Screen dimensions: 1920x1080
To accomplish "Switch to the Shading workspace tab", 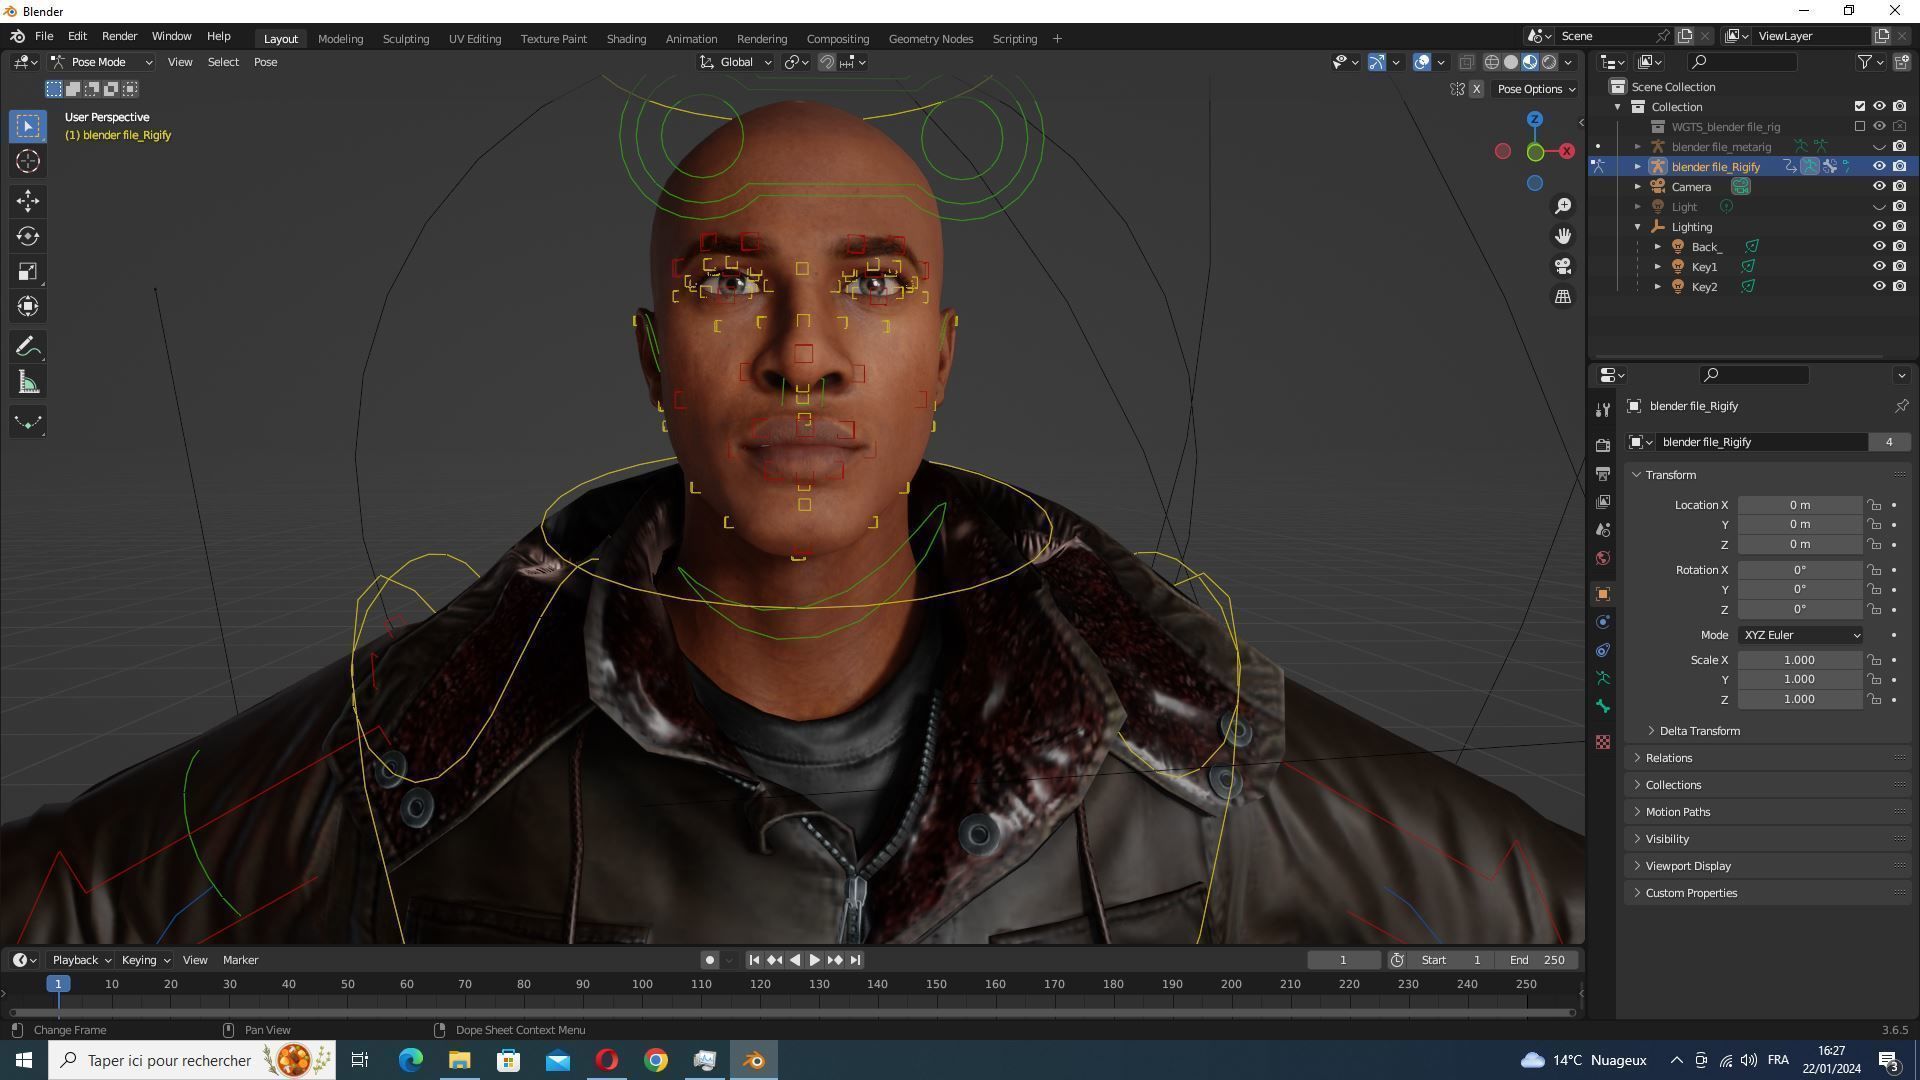I will 626,39.
